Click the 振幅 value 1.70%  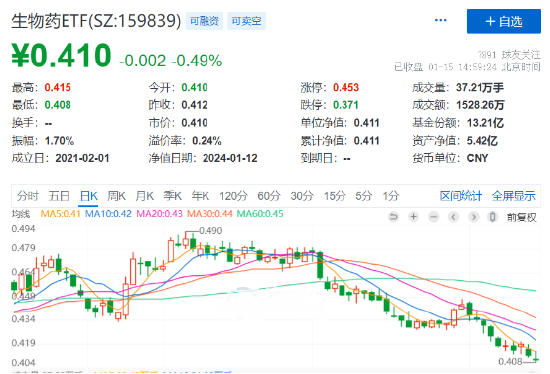(x=59, y=141)
